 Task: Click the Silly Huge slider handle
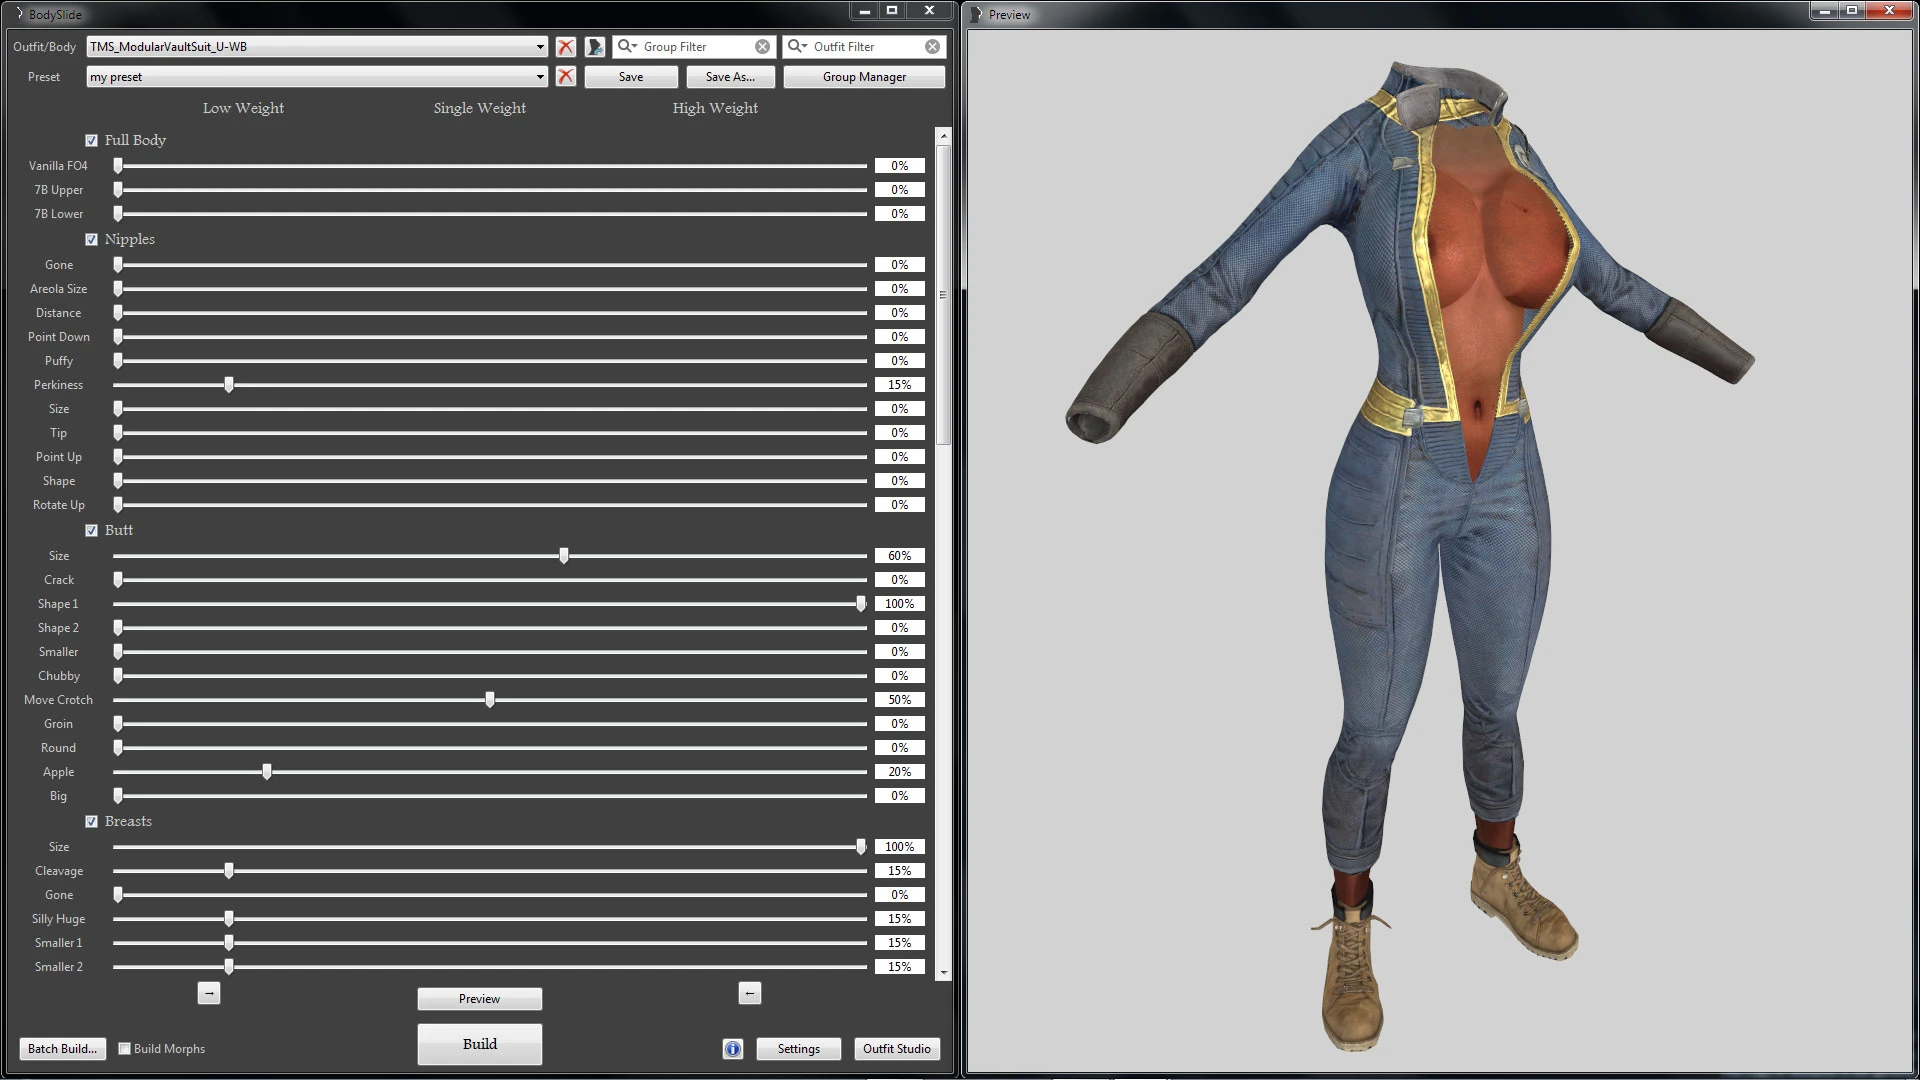(229, 919)
